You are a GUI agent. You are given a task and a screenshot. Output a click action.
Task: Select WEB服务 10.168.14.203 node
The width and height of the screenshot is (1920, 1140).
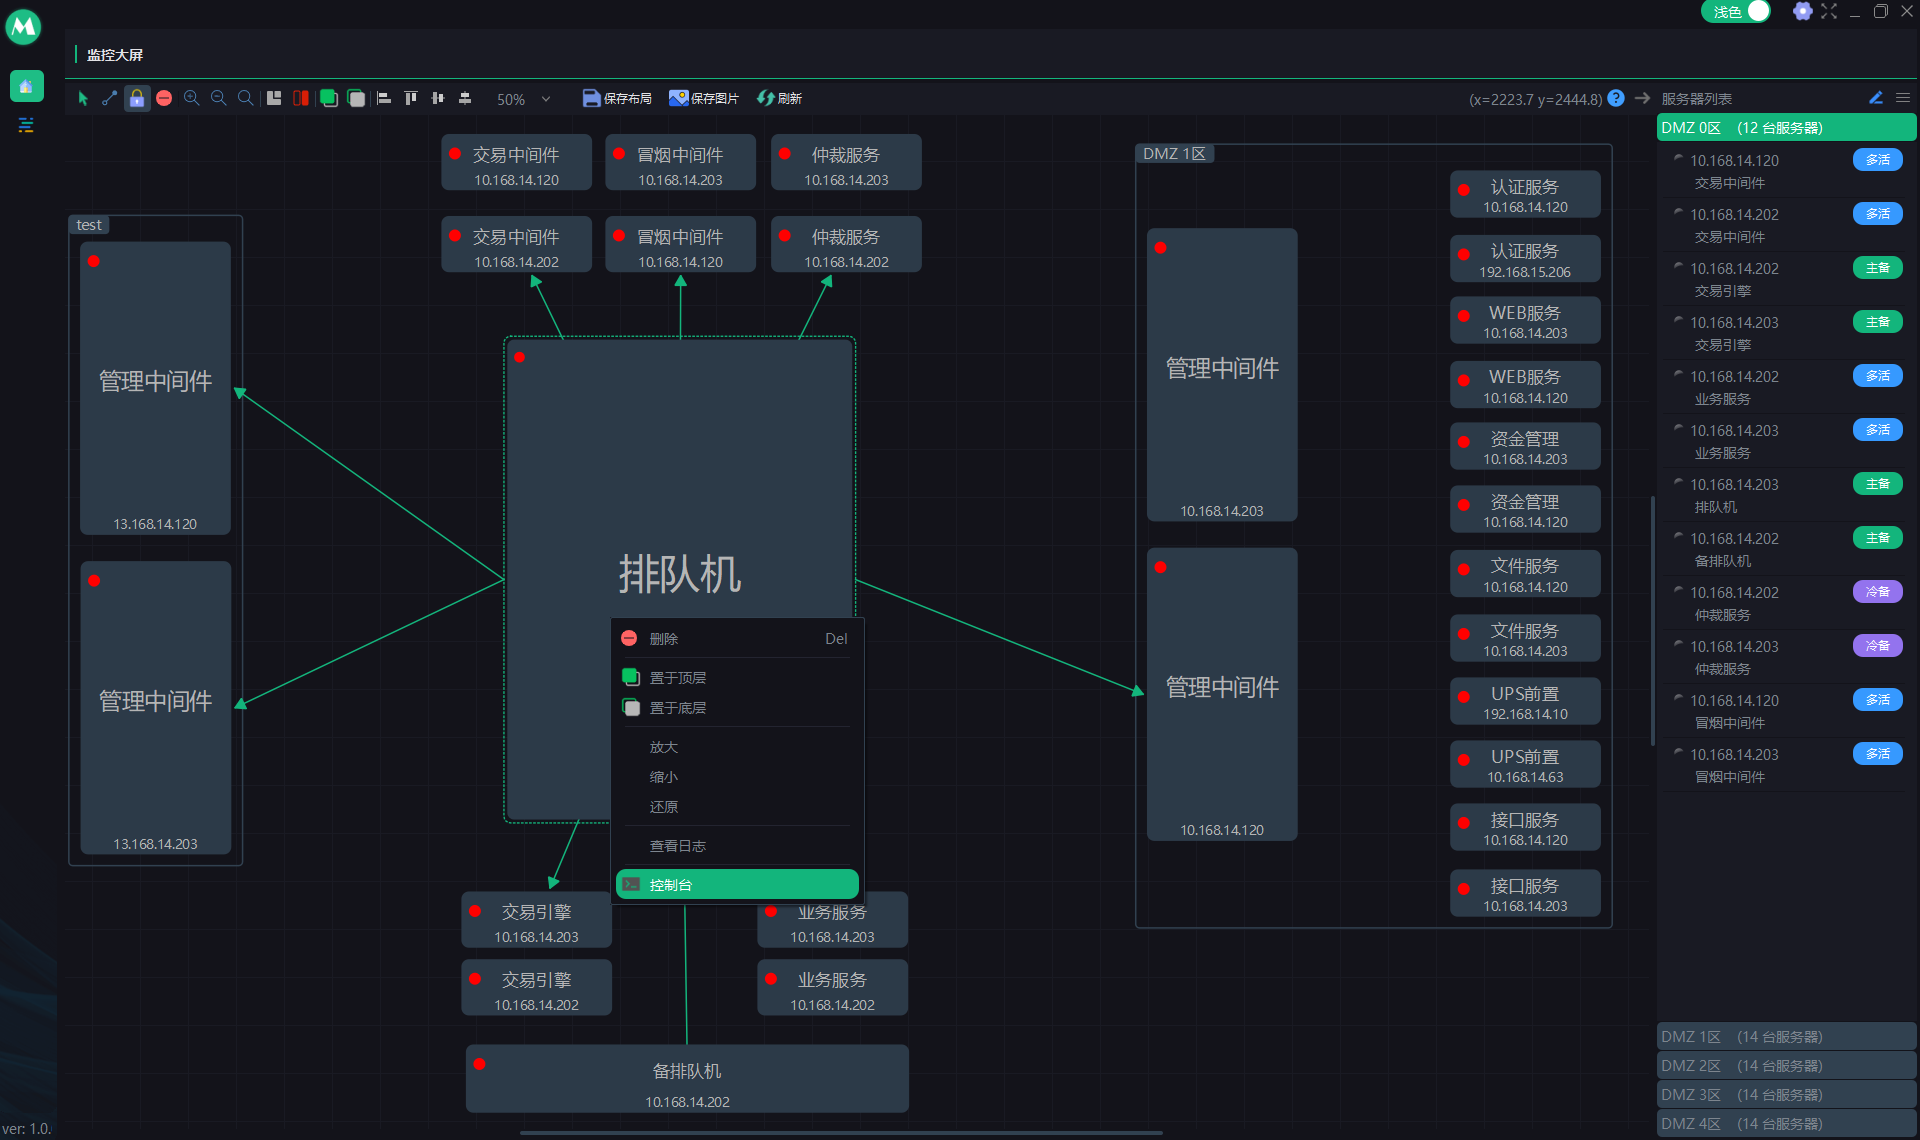click(1525, 321)
